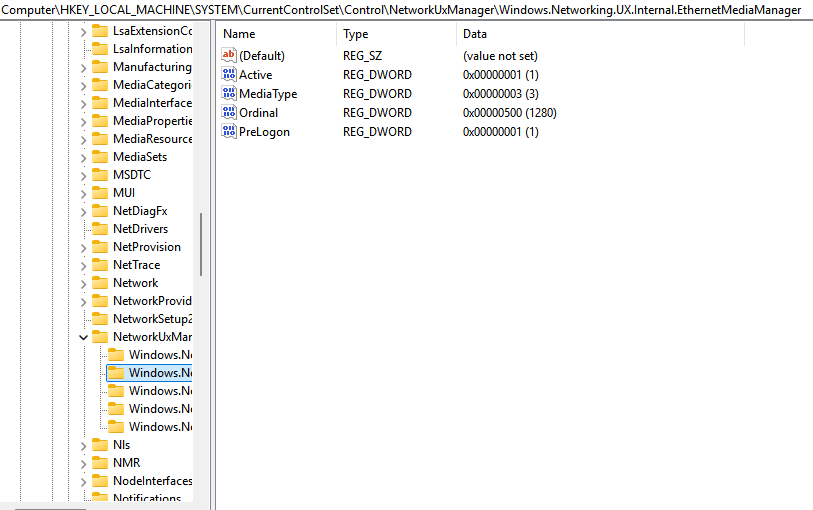
Task: Click the Network folder icon
Action: pos(100,283)
